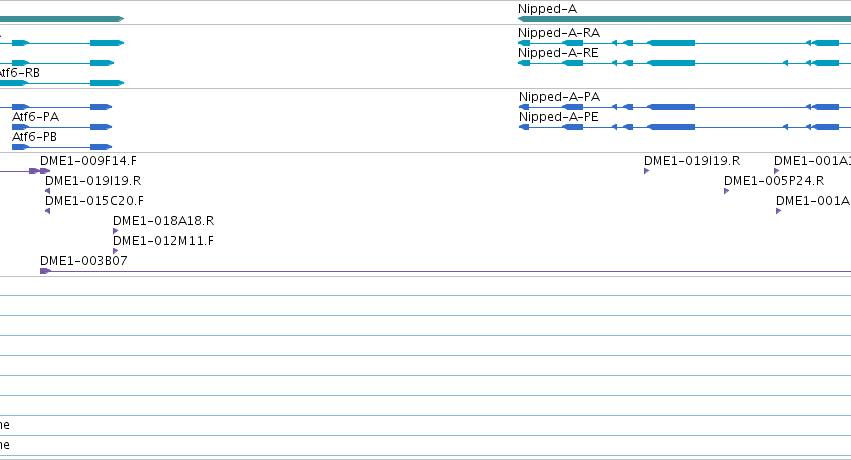
Task: Click the DME1-015C20.F label
Action: click(94, 201)
